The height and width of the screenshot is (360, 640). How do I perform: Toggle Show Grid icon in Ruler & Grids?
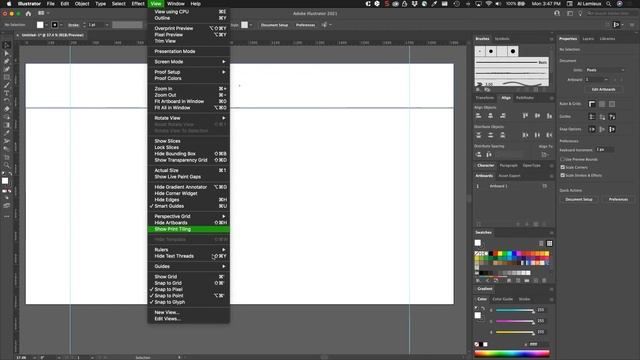click(602, 104)
